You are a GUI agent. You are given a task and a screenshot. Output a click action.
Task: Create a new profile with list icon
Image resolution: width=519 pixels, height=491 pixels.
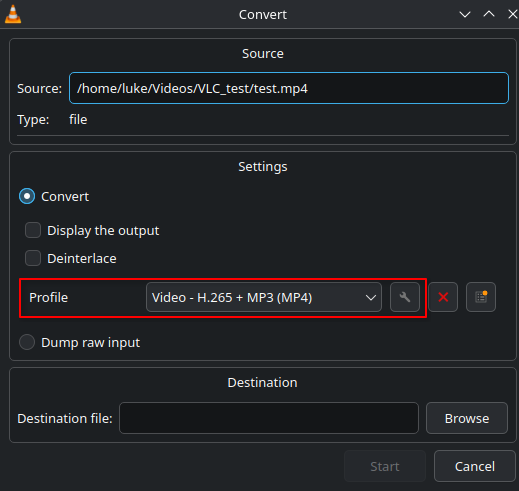[481, 297]
